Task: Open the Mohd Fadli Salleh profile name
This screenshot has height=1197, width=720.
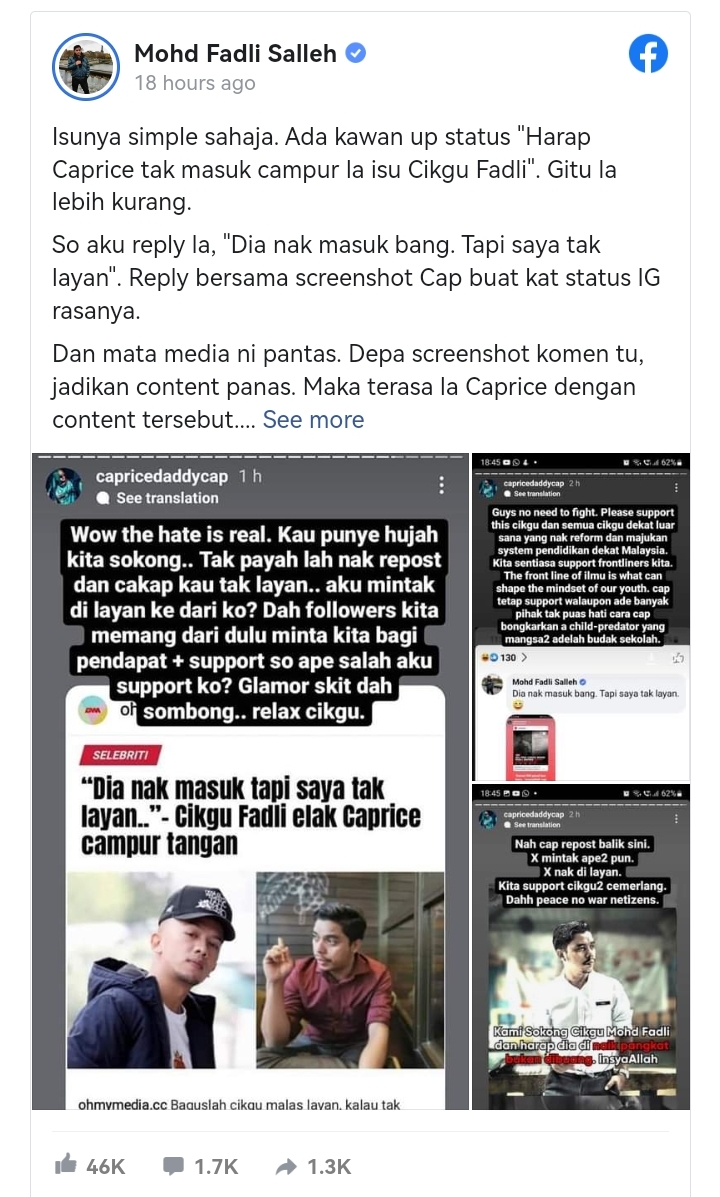Action: point(235,53)
